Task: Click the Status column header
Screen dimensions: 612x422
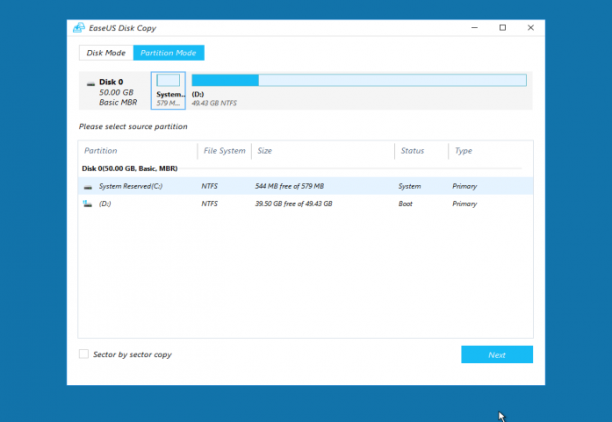Action: (413, 151)
